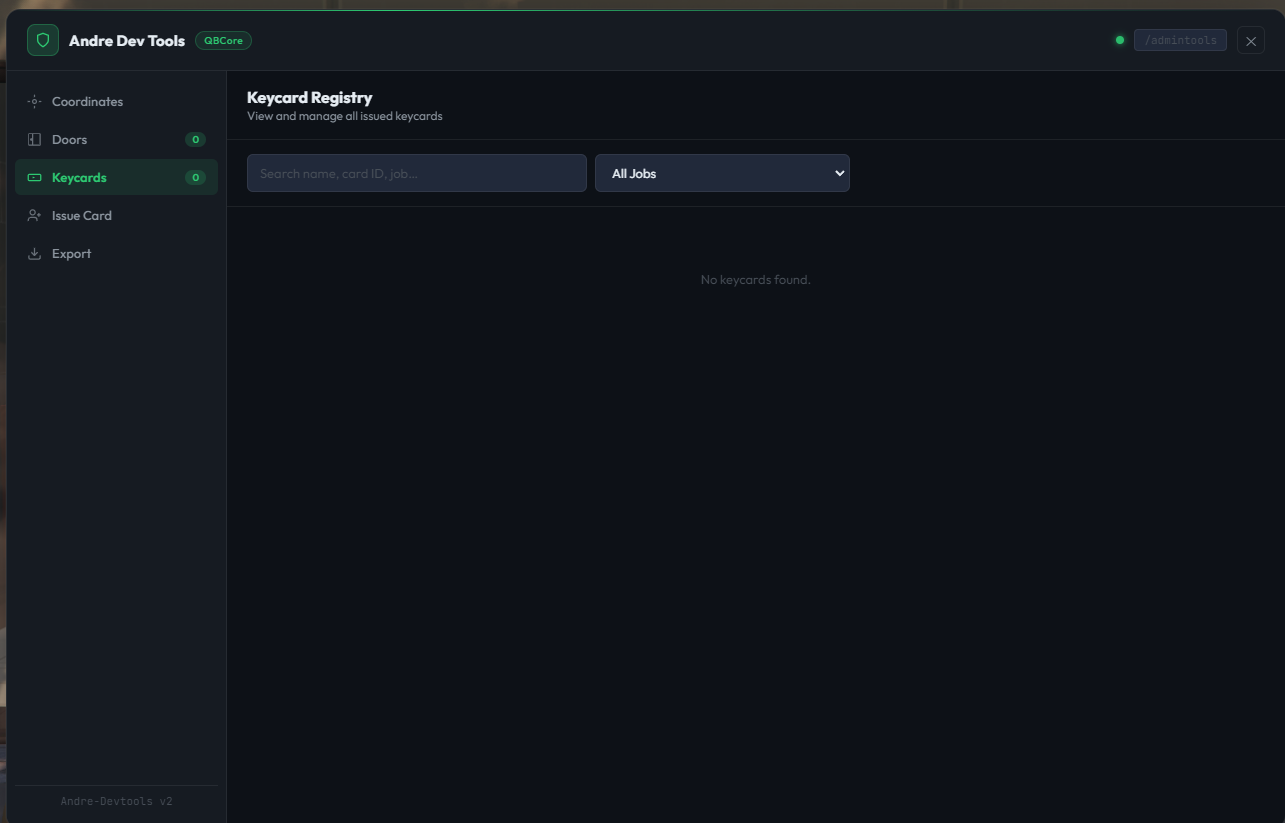Open the Doors section
The width and height of the screenshot is (1285, 823).
[116, 140]
